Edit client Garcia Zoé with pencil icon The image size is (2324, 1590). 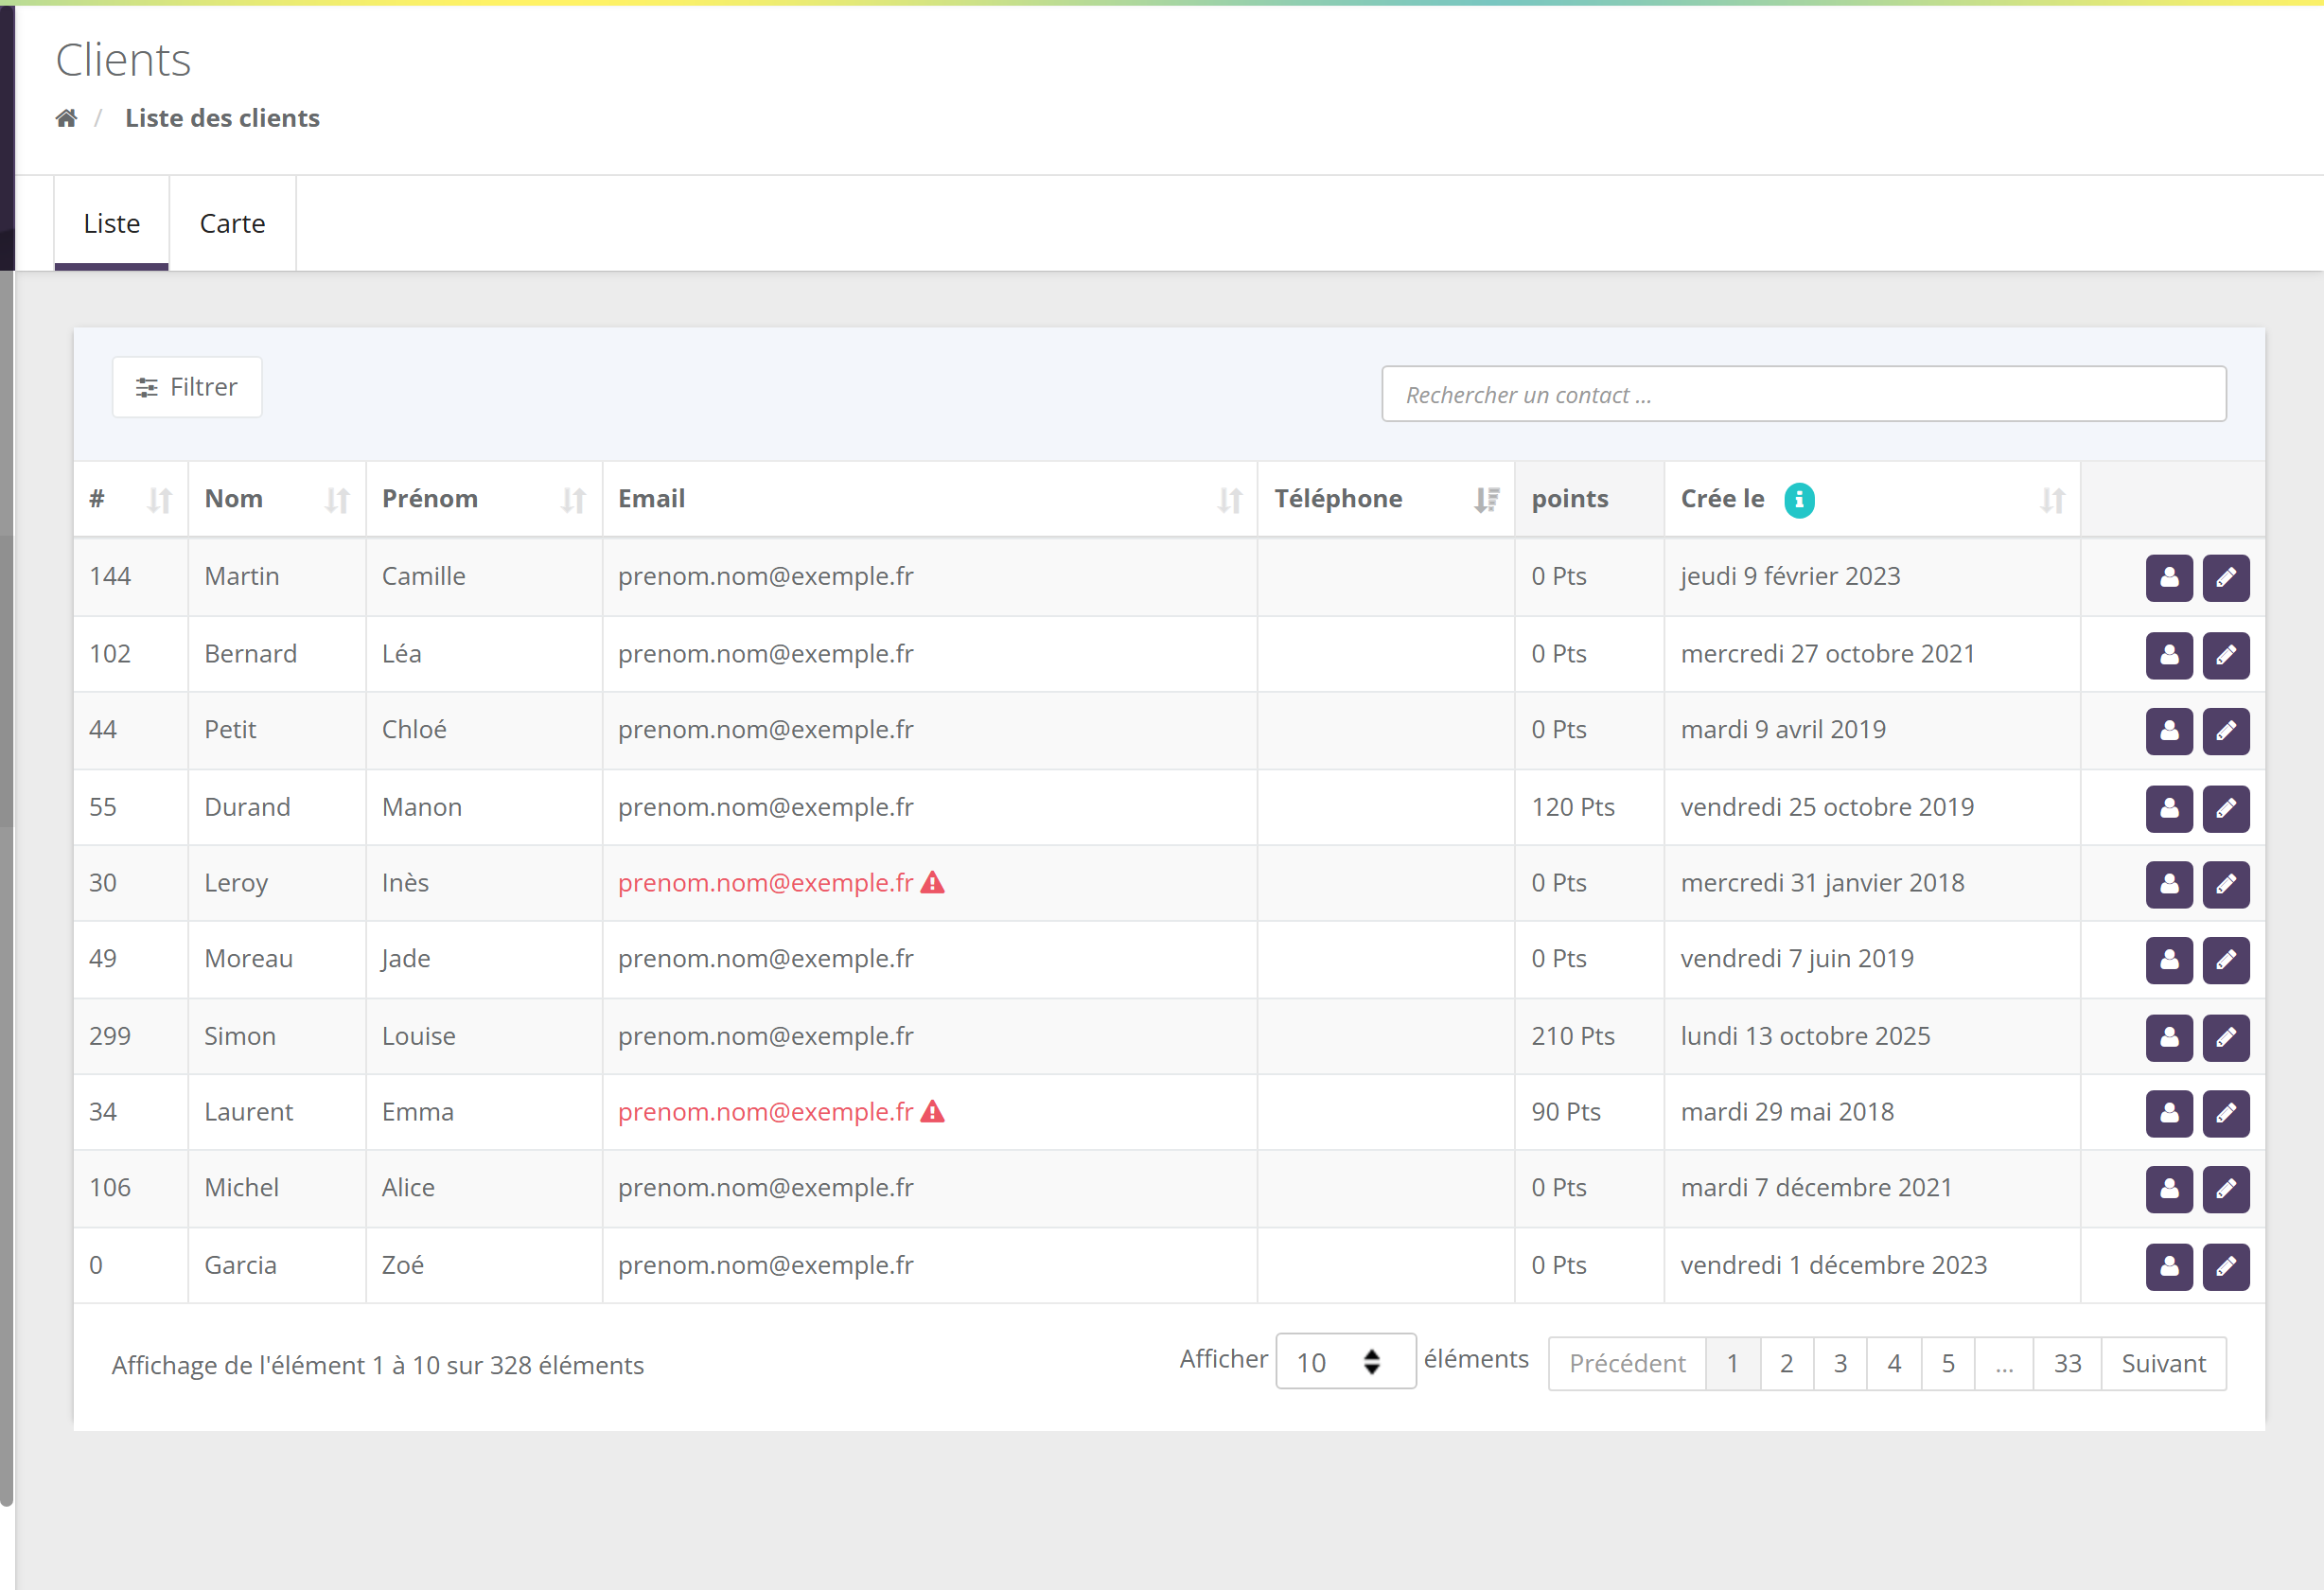click(2226, 1267)
